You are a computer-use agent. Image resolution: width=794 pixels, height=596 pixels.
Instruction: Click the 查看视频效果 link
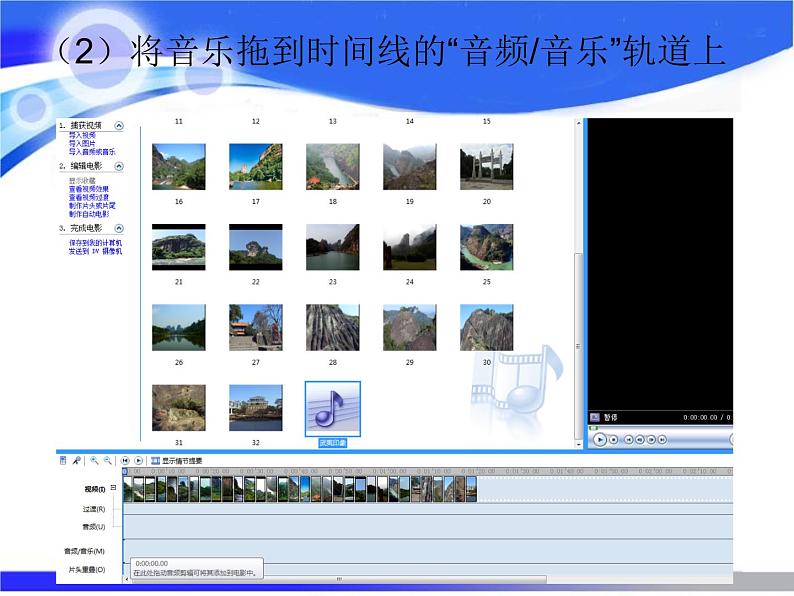89,188
